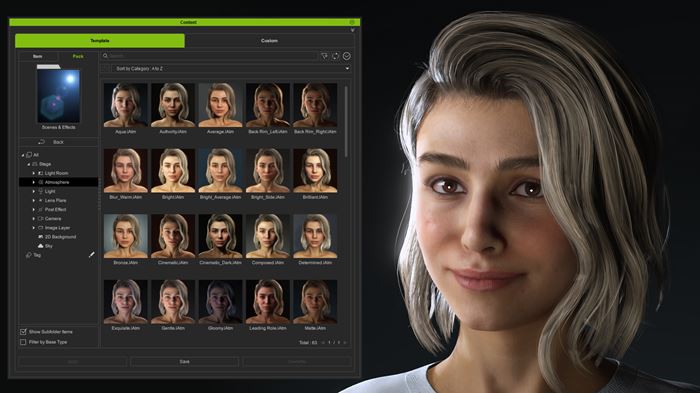Click the Post Effect icon in the tree

41,209
